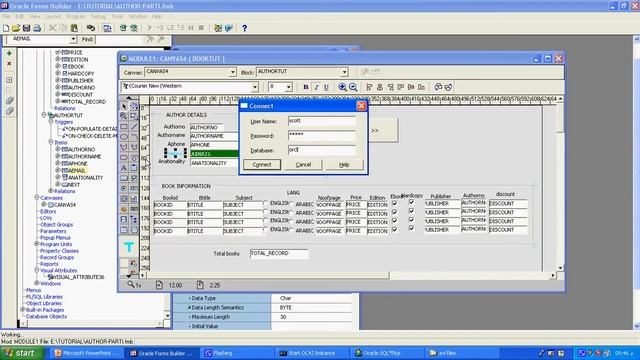Click the Zoom Out magnifier icon
This screenshot has width=640, height=360.
(x=353, y=87)
